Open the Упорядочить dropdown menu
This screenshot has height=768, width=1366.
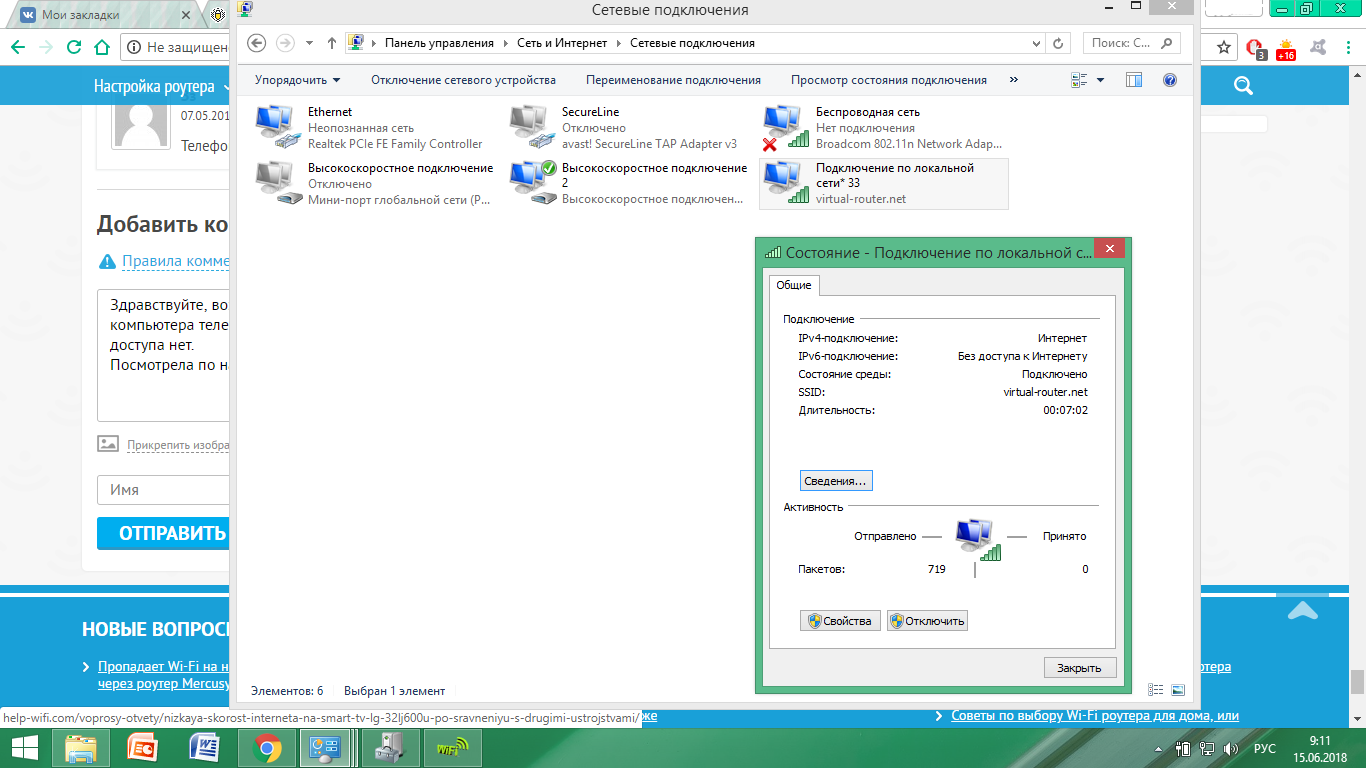297,80
